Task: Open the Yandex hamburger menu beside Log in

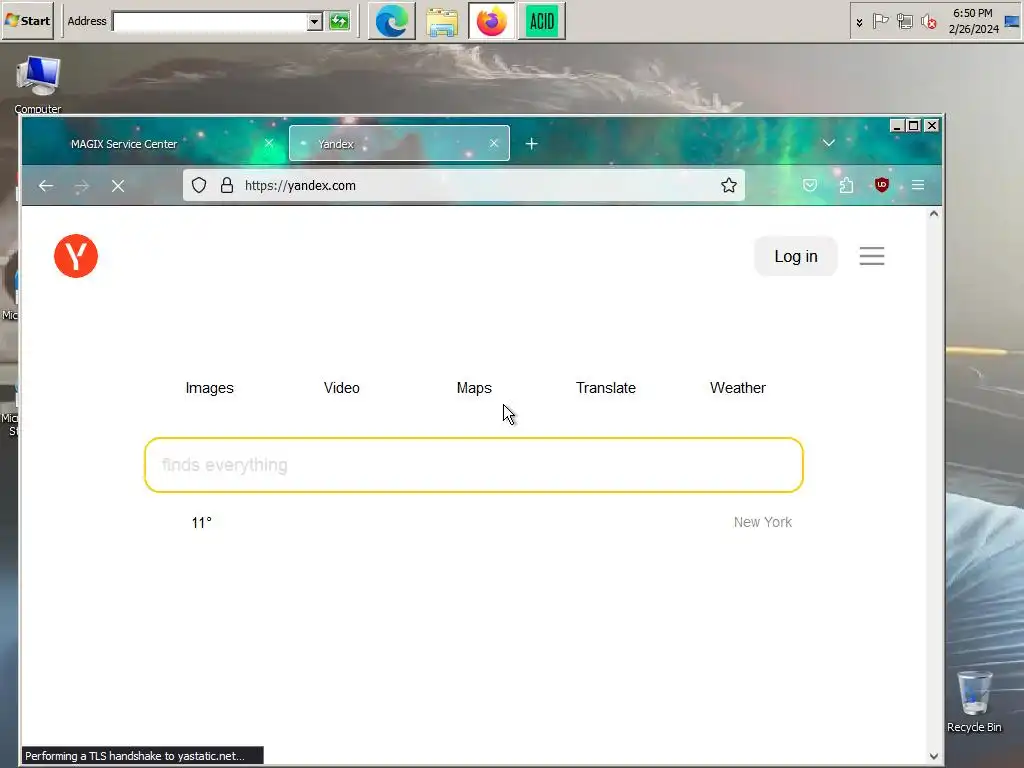Action: pos(872,256)
